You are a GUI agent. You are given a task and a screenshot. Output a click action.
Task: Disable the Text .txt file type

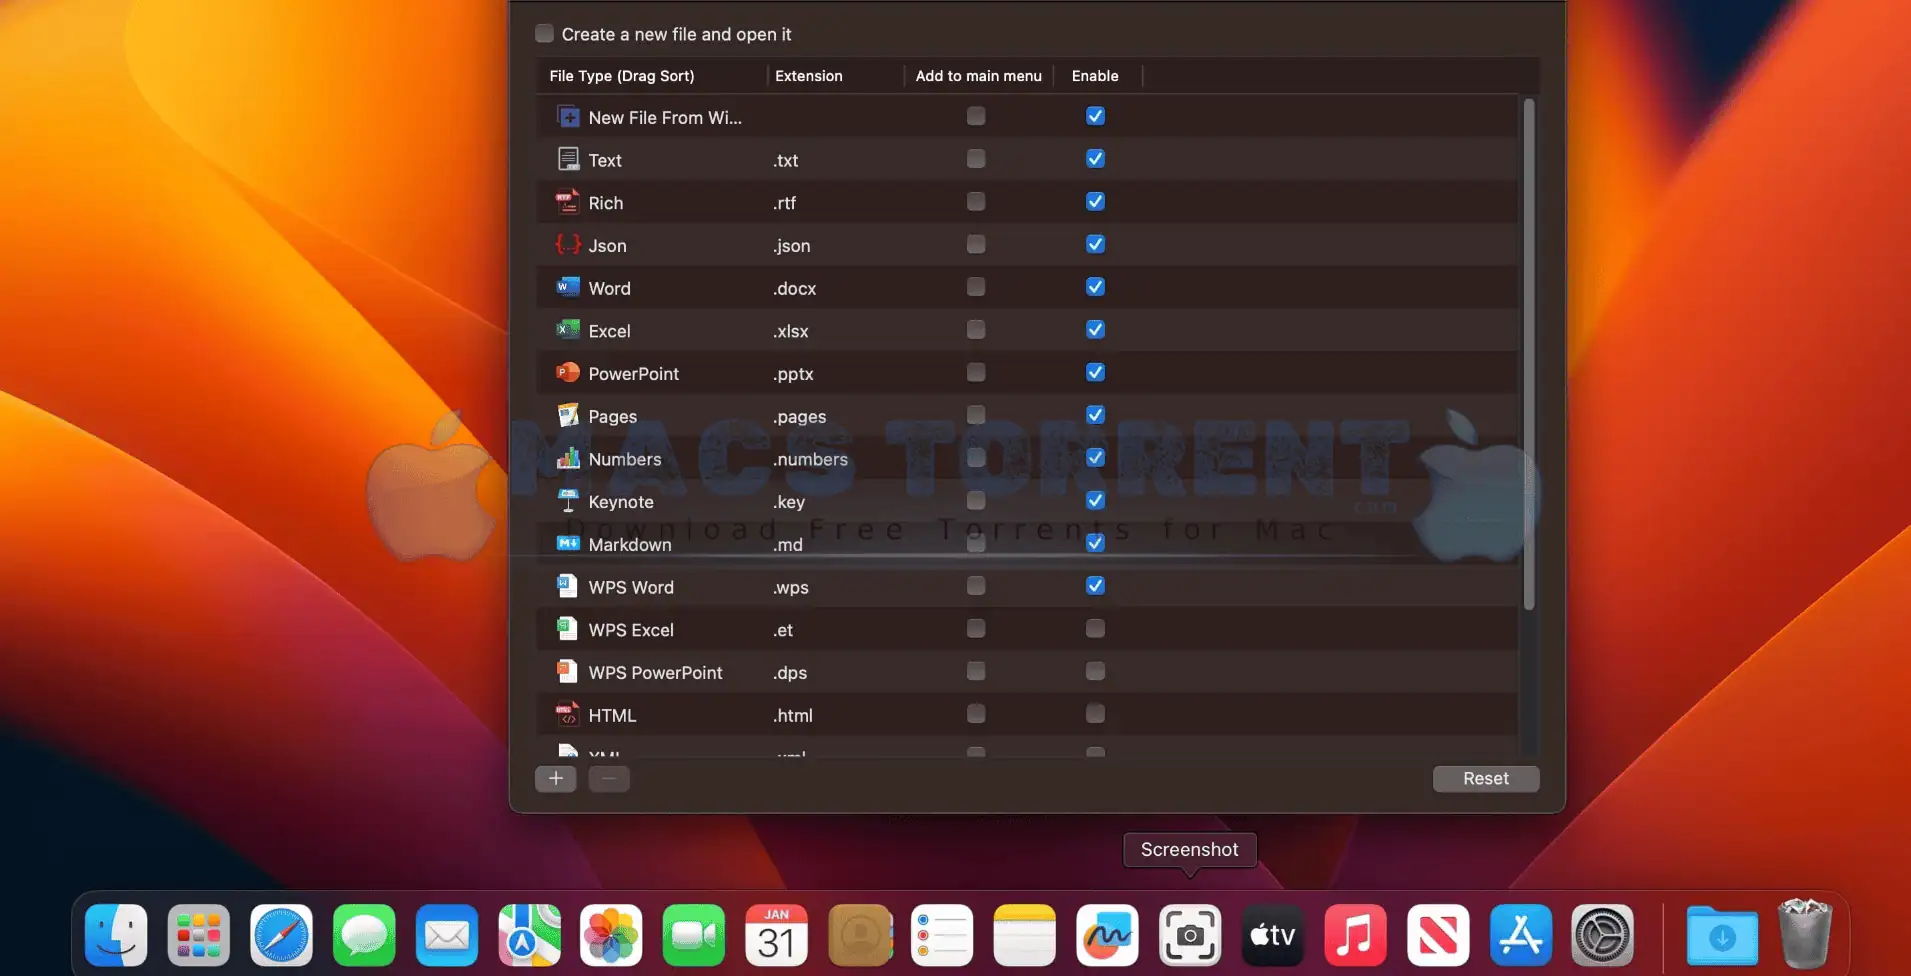1095,159
